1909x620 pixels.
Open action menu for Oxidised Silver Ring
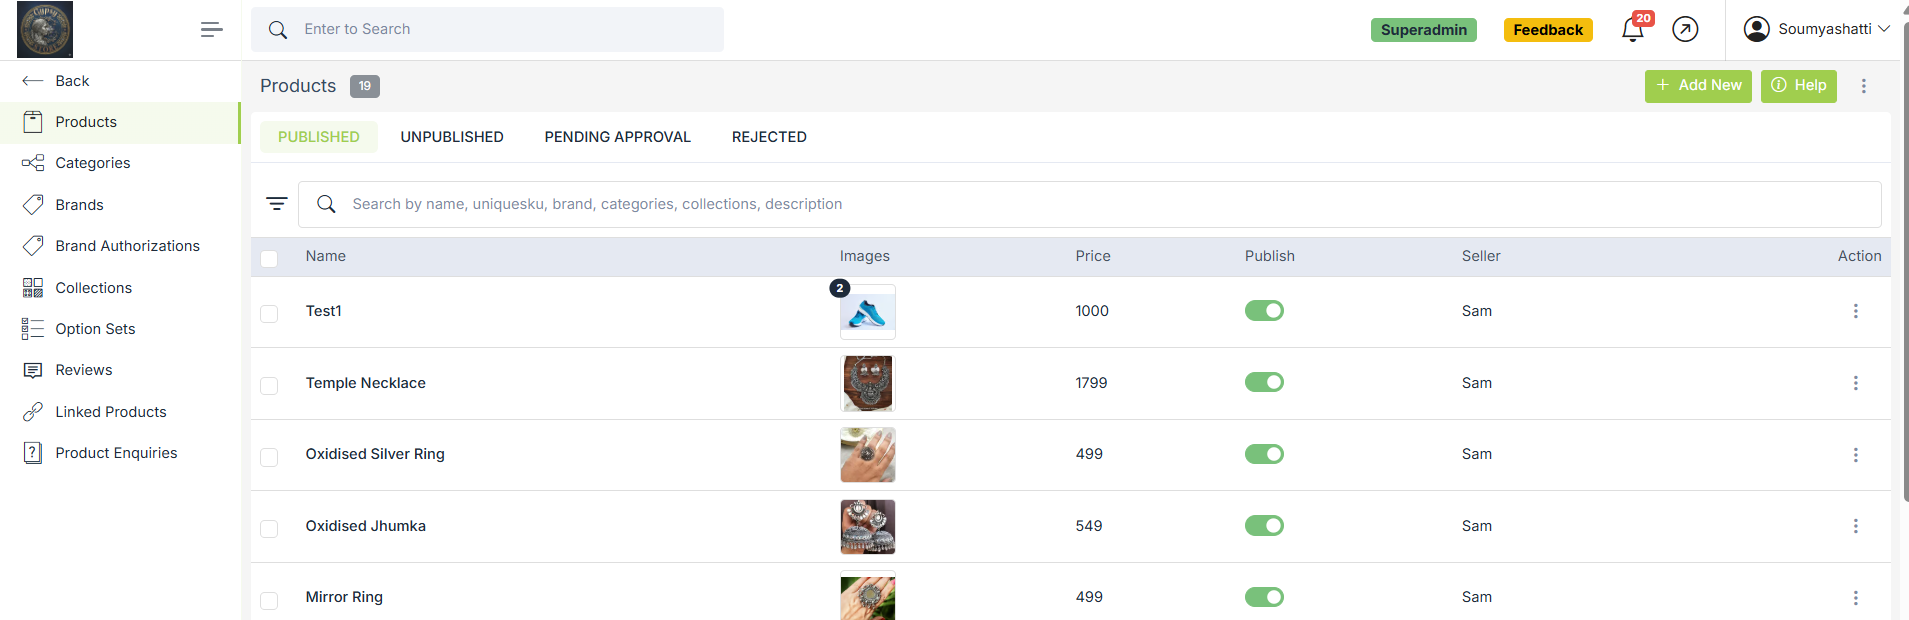[1855, 455]
